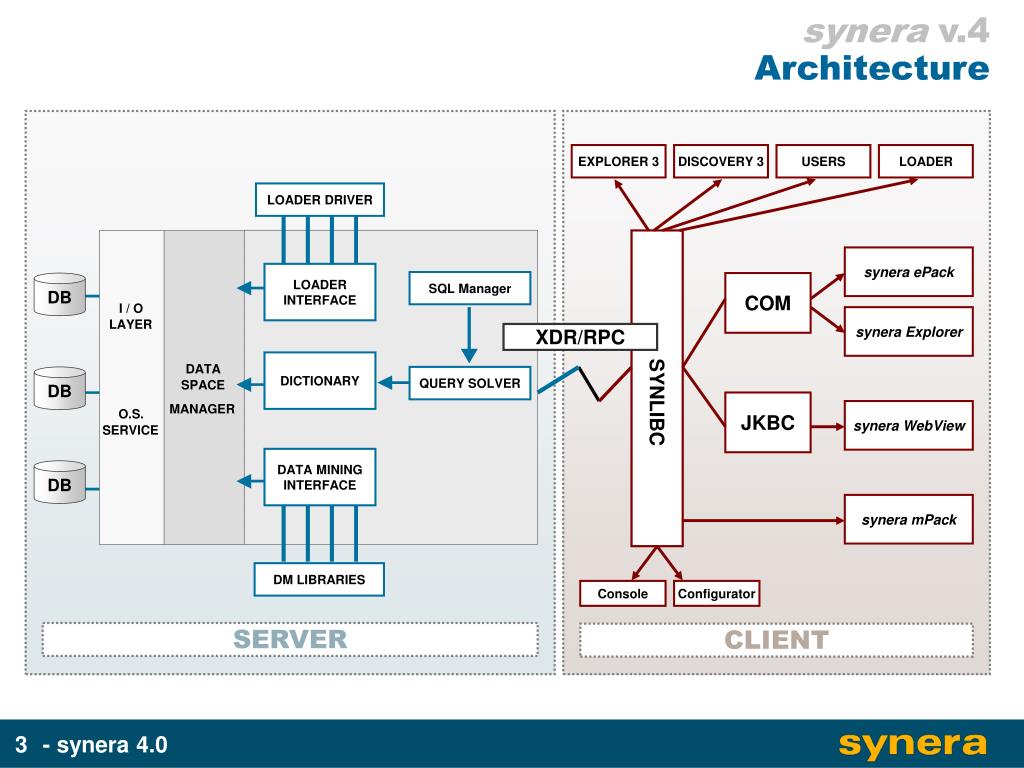Select the DM LIBRARIES box
This screenshot has width=1024, height=768.
click(x=319, y=579)
